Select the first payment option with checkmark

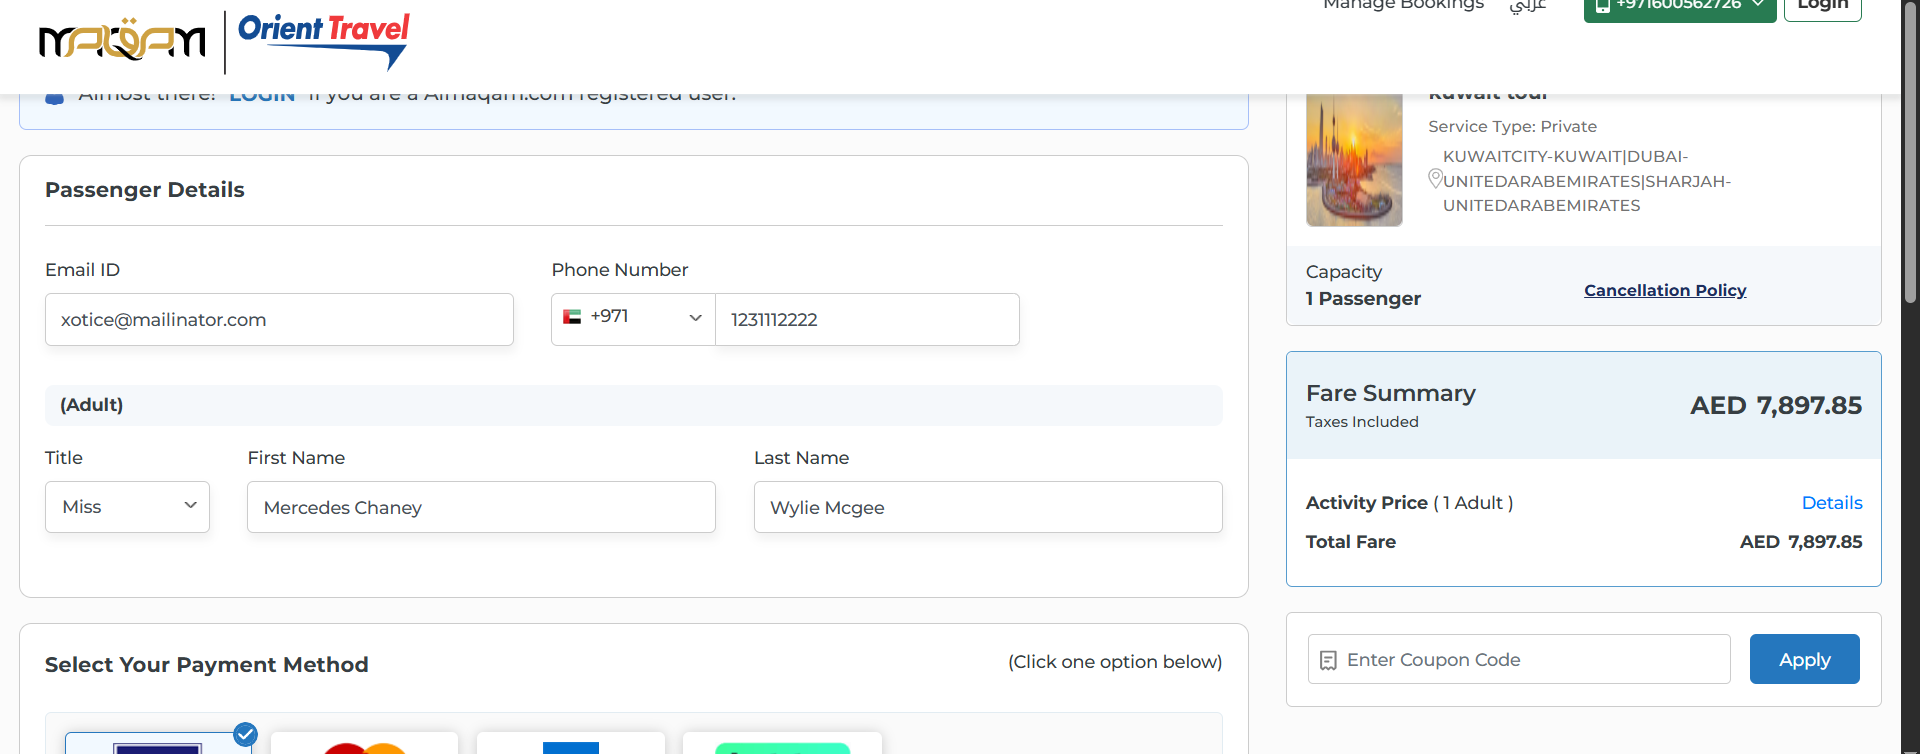158,743
